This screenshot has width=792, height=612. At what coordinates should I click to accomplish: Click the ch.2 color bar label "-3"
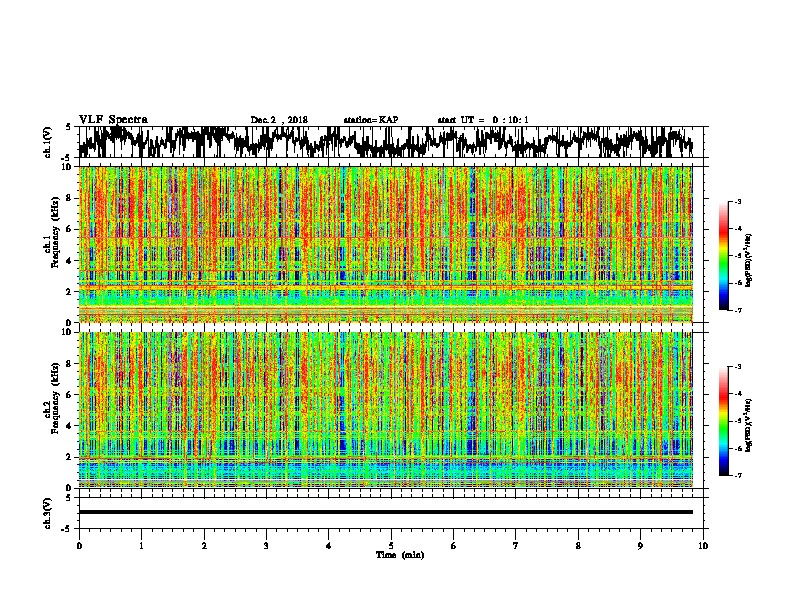point(738,367)
